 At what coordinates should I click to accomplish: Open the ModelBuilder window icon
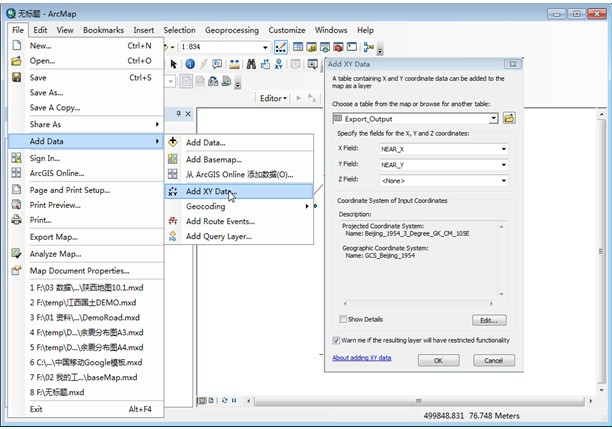point(368,47)
